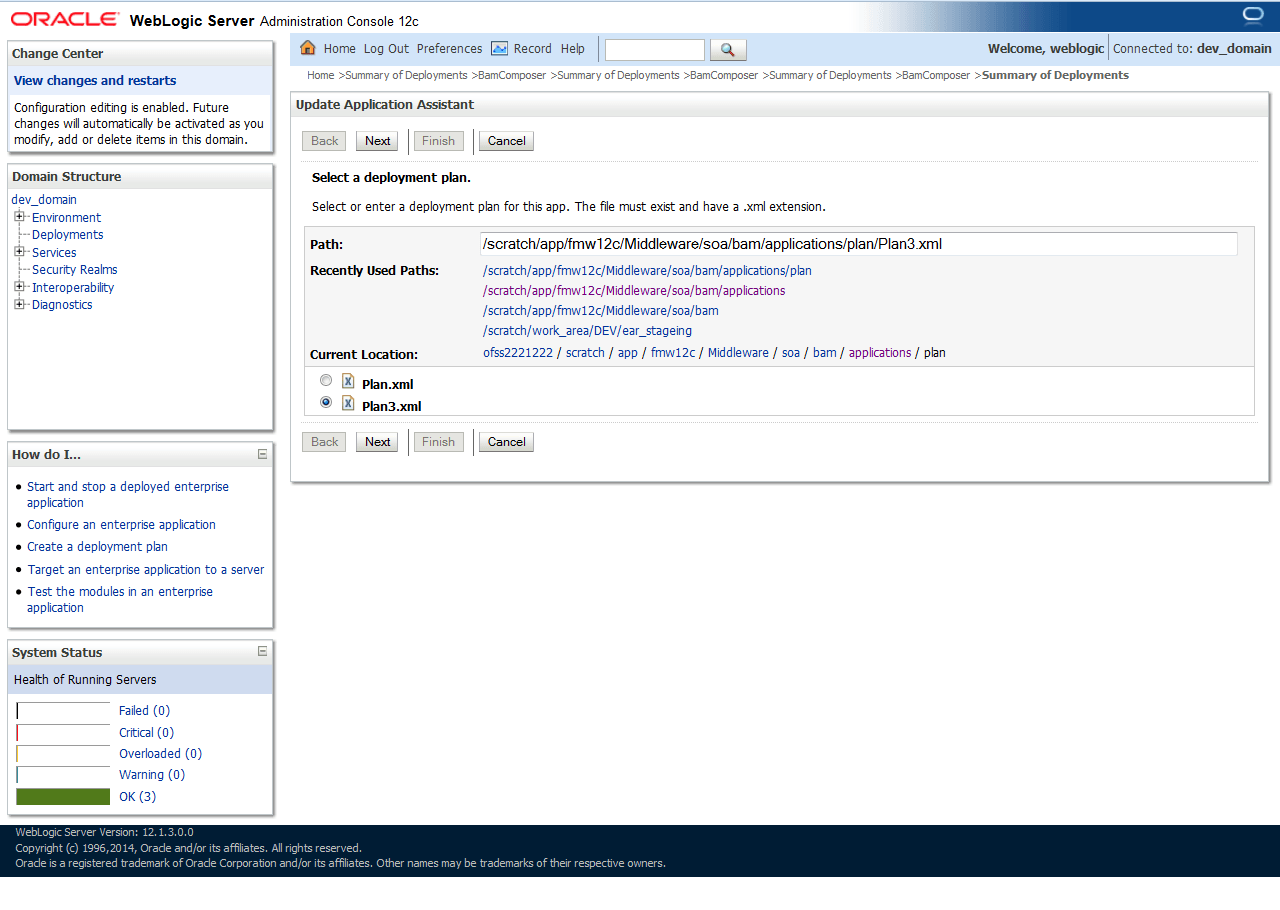Select Environment in the Domain Structure tree
Screen dimensions: 1280x910
[66, 217]
